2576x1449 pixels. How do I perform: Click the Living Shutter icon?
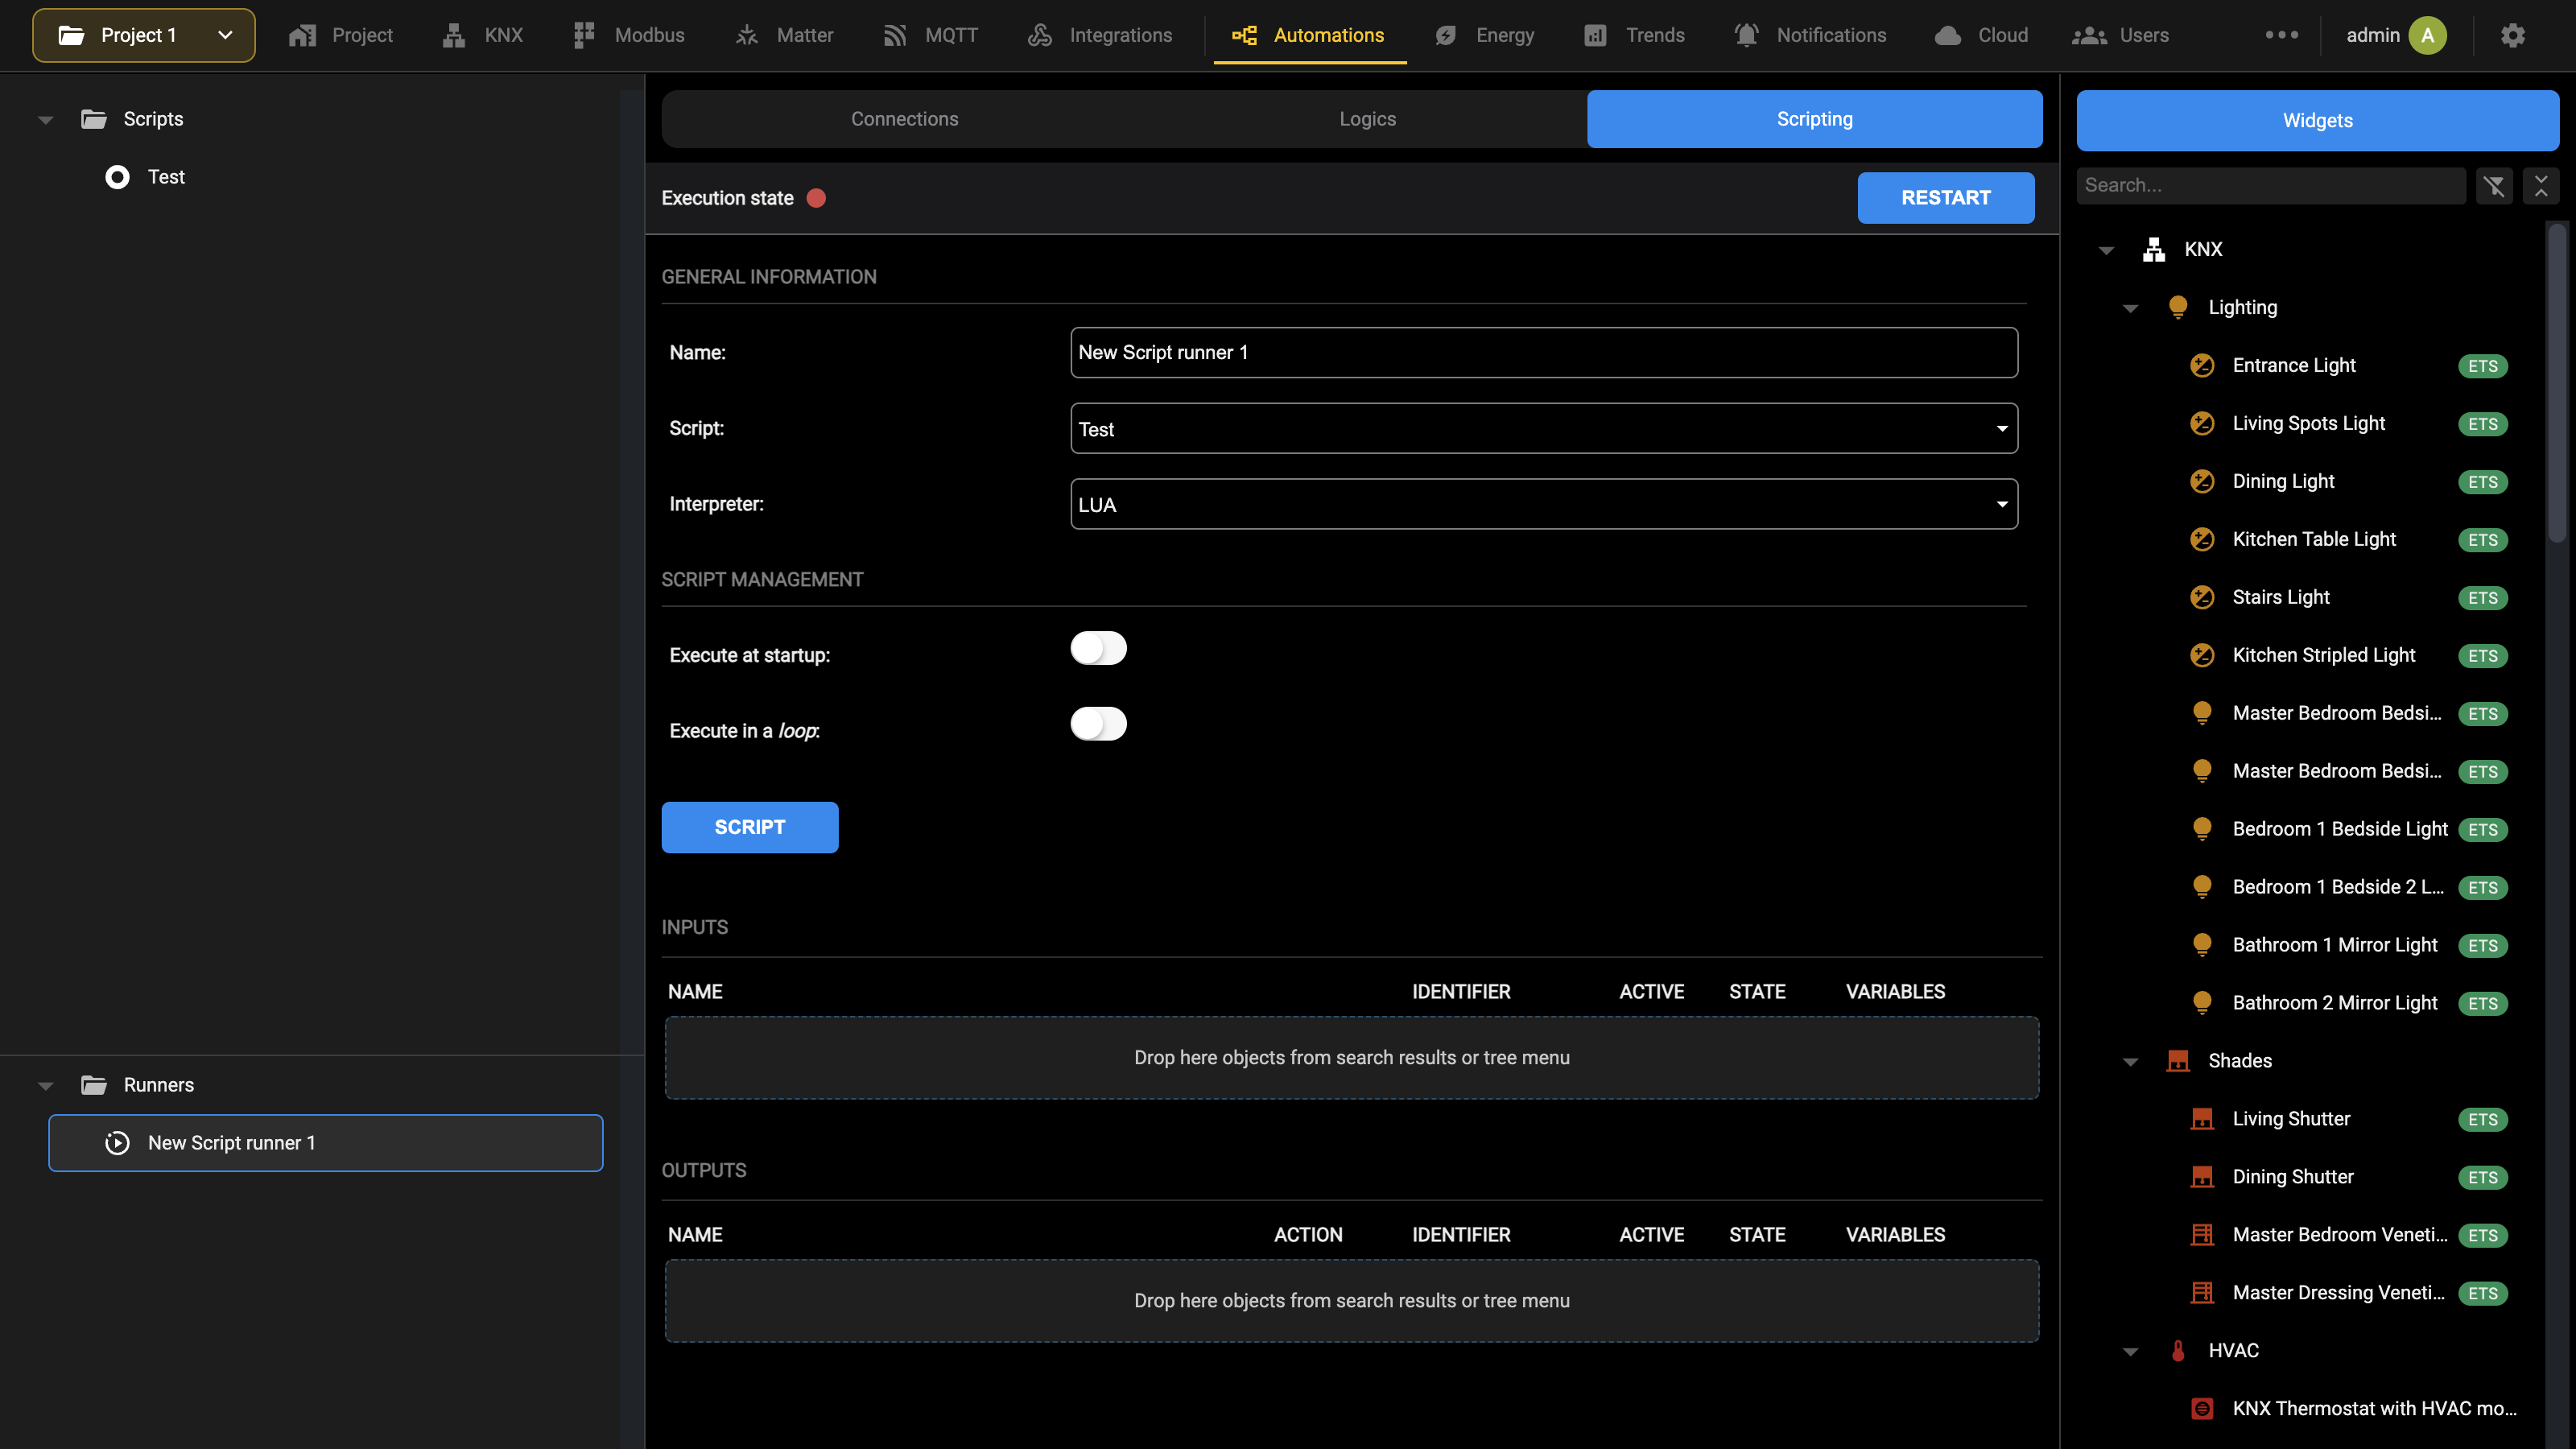[x=2202, y=1119]
